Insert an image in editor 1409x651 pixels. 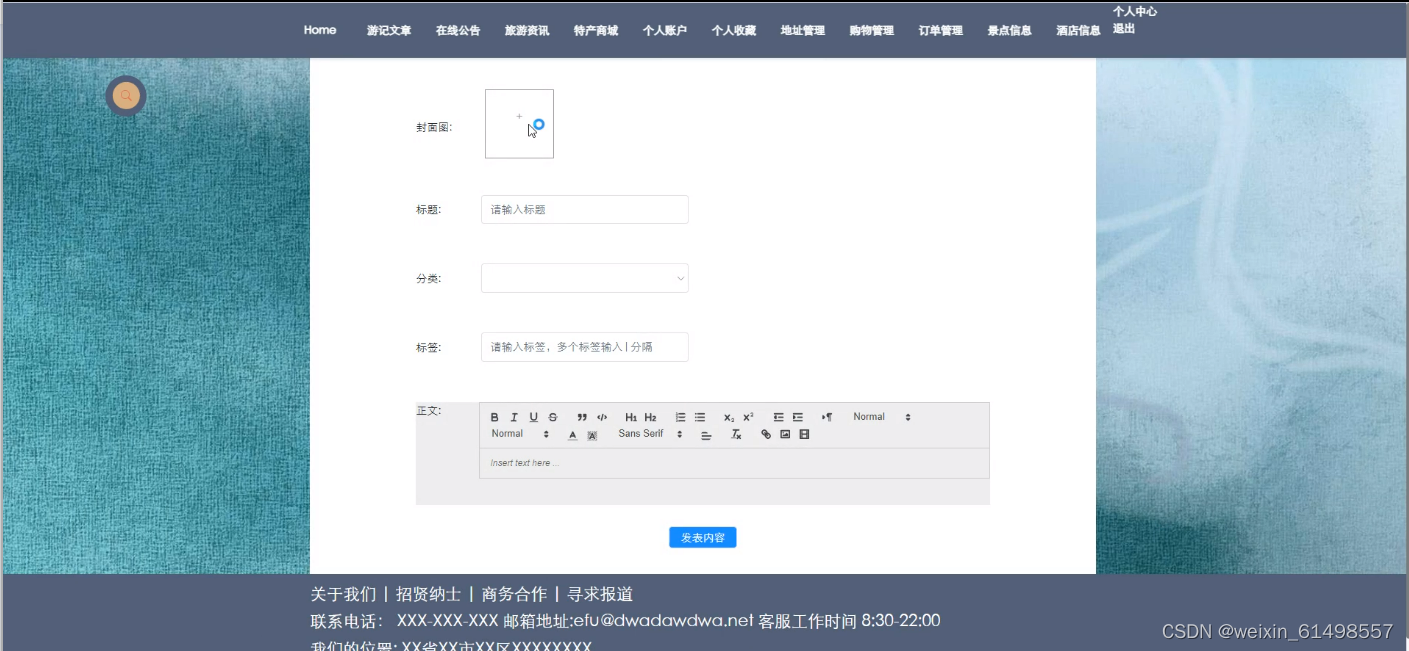tap(785, 435)
